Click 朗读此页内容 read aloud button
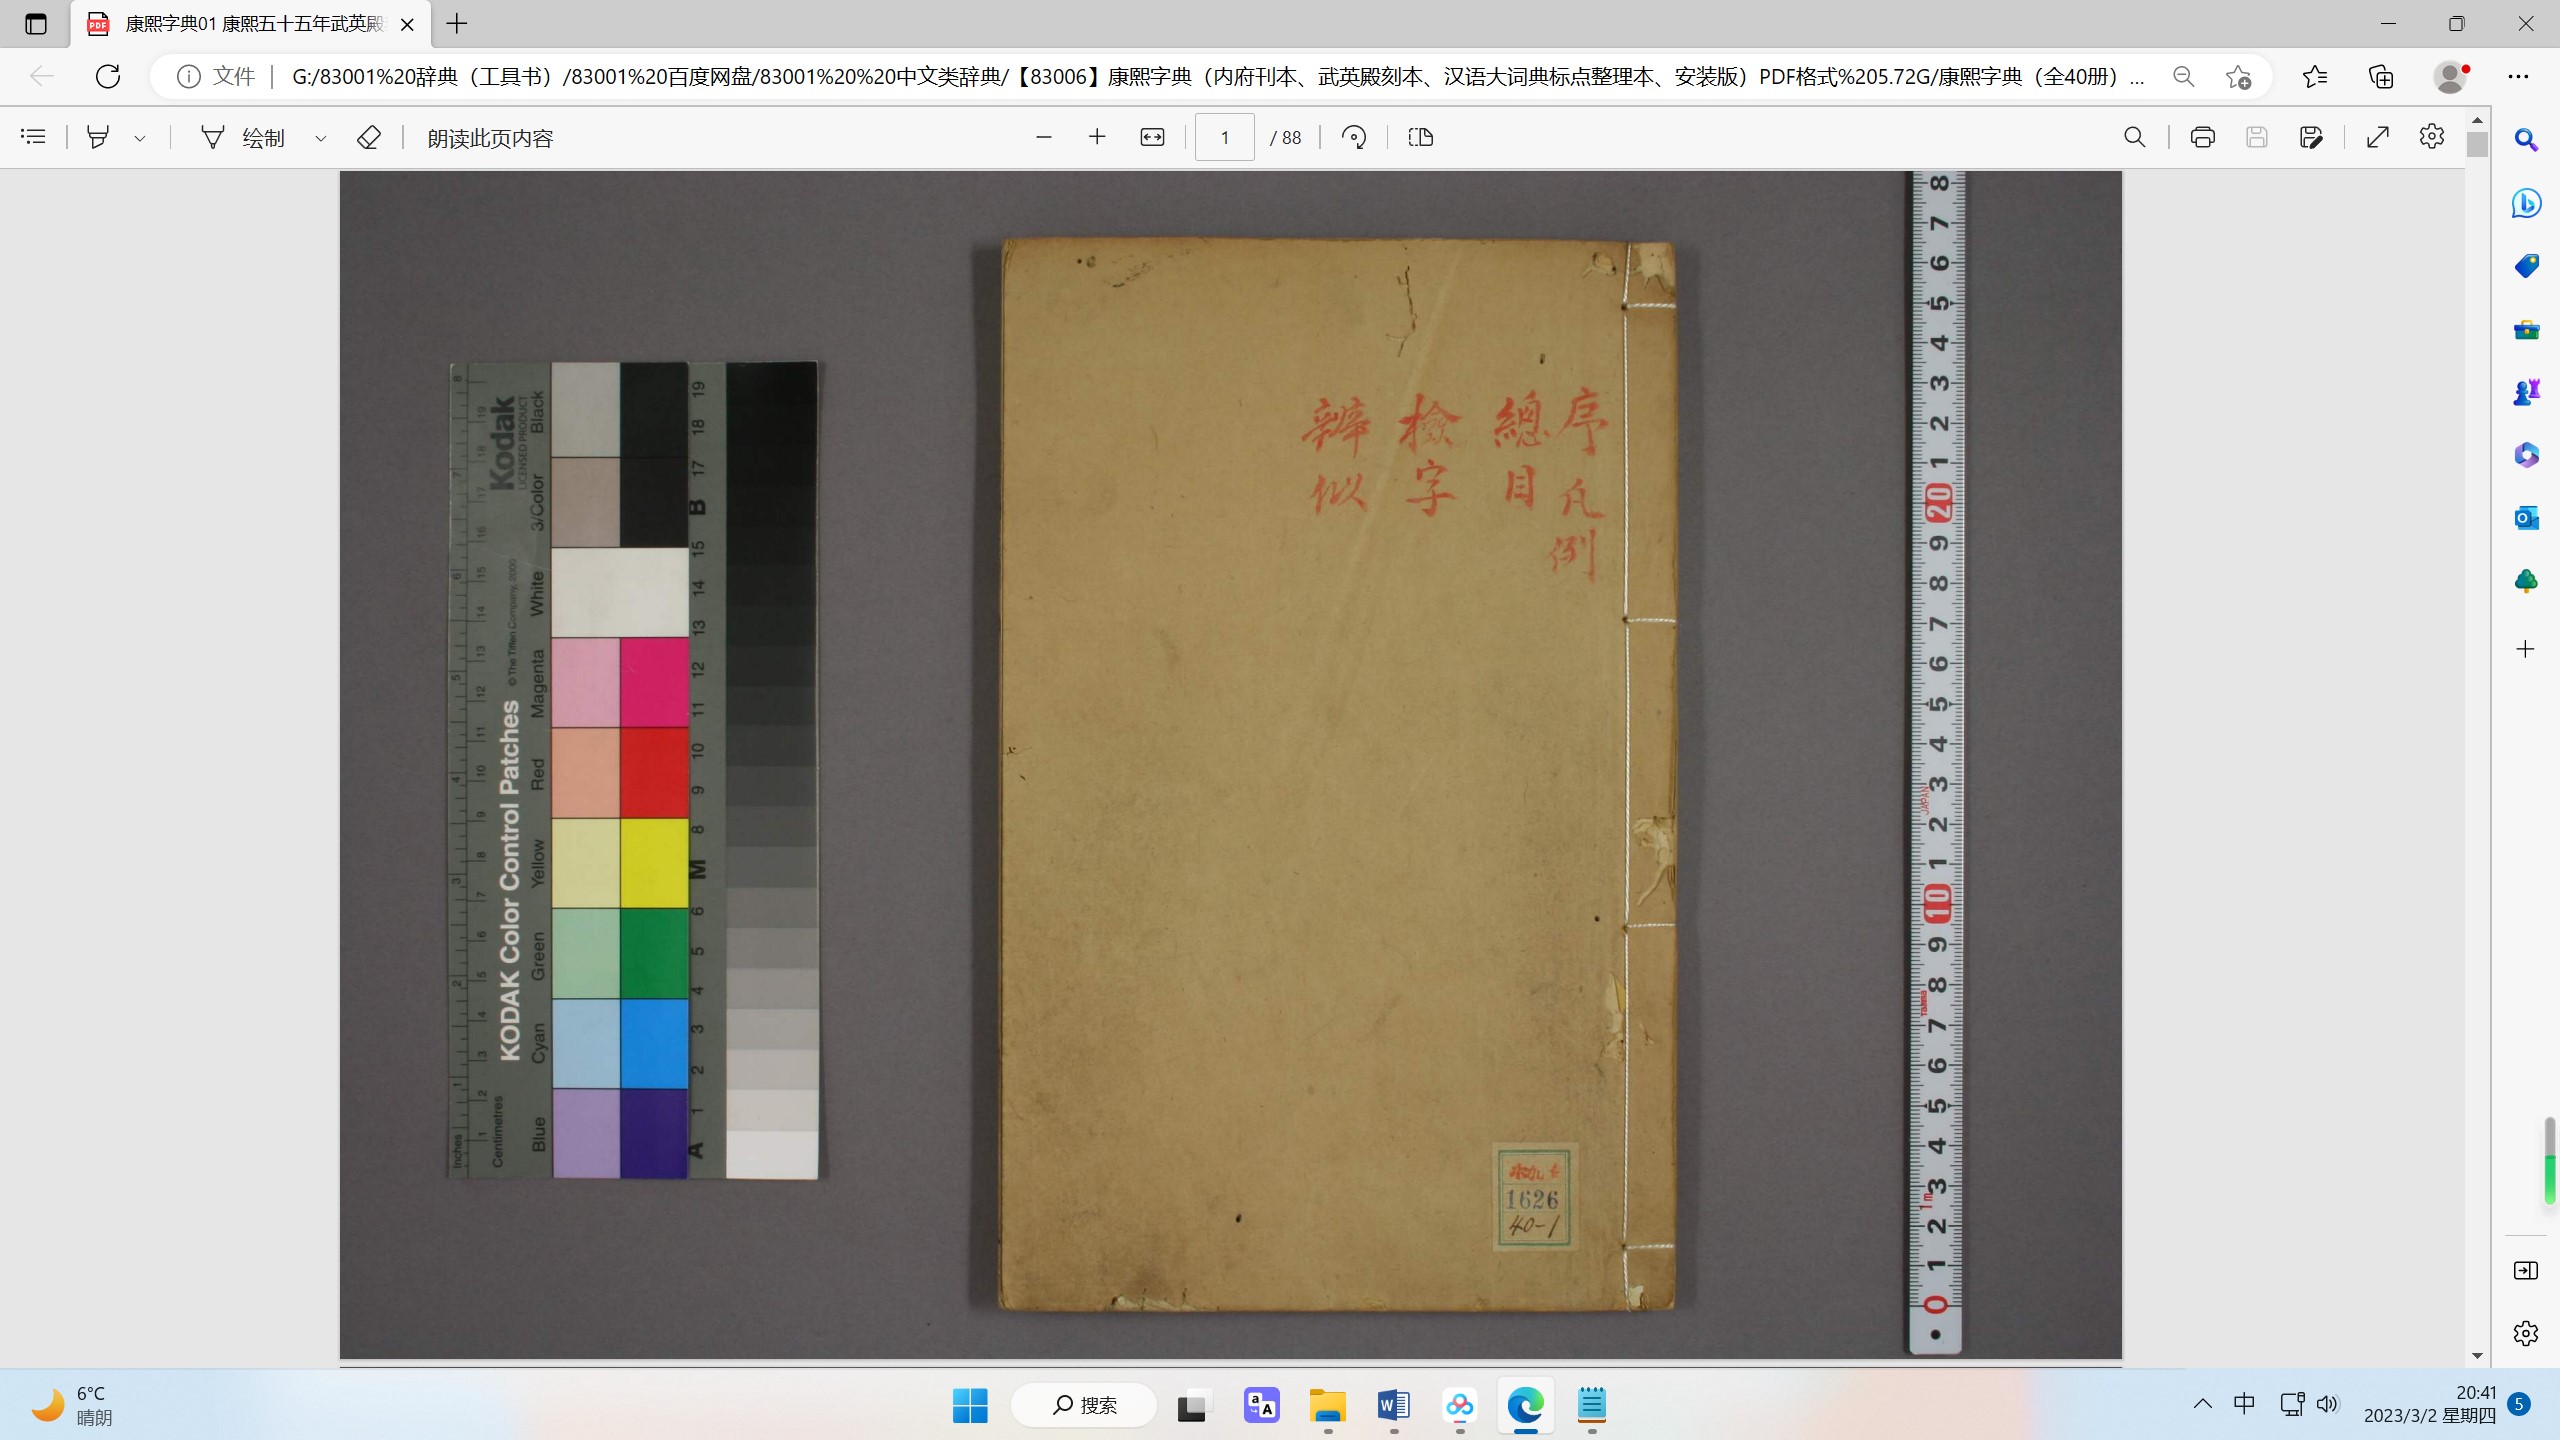This screenshot has width=2560, height=1440. point(490,138)
